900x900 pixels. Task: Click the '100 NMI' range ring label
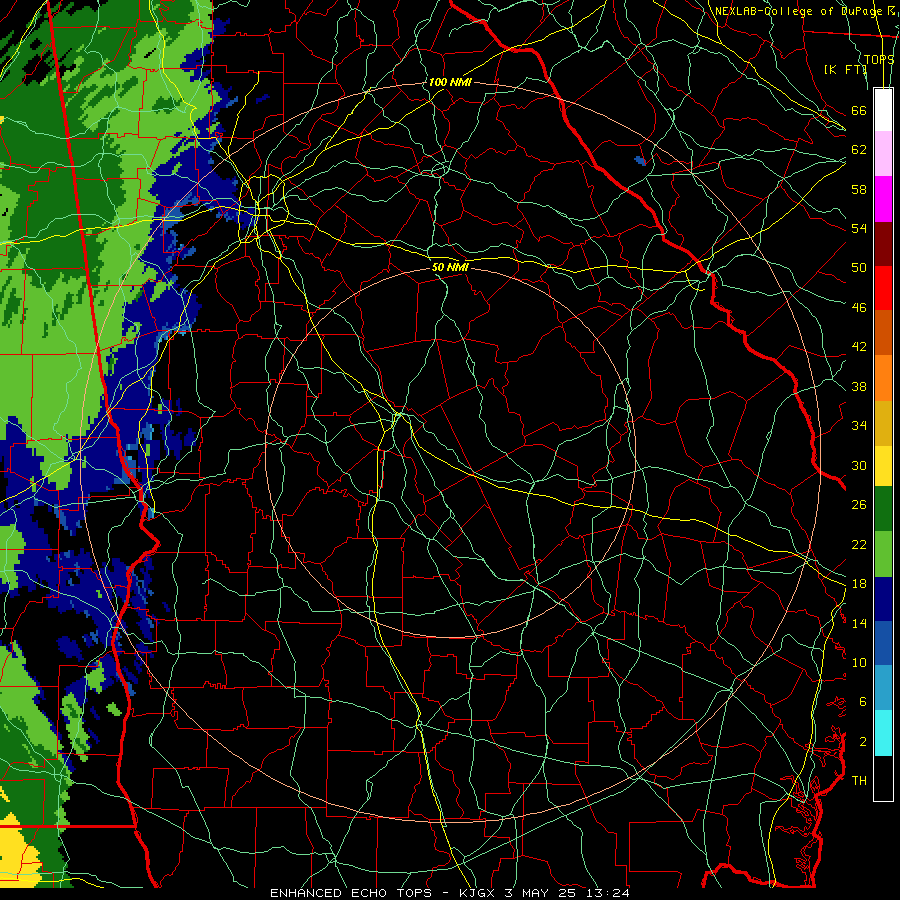(x=450, y=82)
